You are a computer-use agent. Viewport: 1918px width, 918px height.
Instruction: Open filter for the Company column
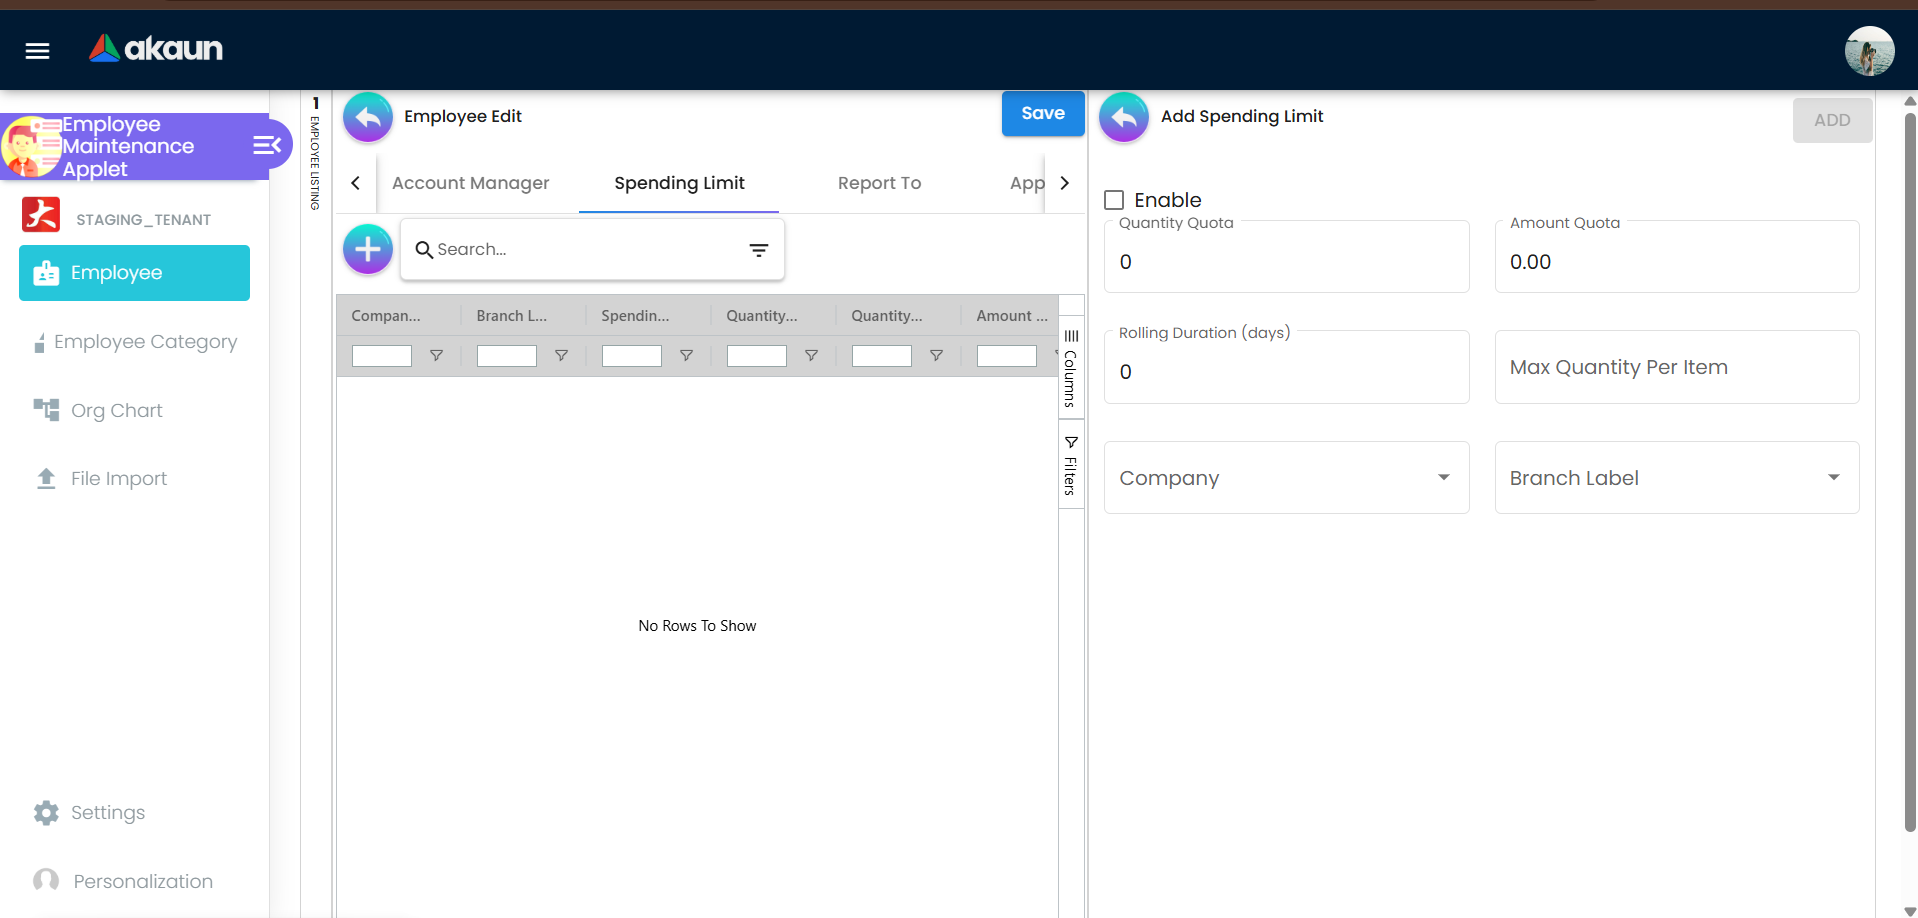click(436, 356)
